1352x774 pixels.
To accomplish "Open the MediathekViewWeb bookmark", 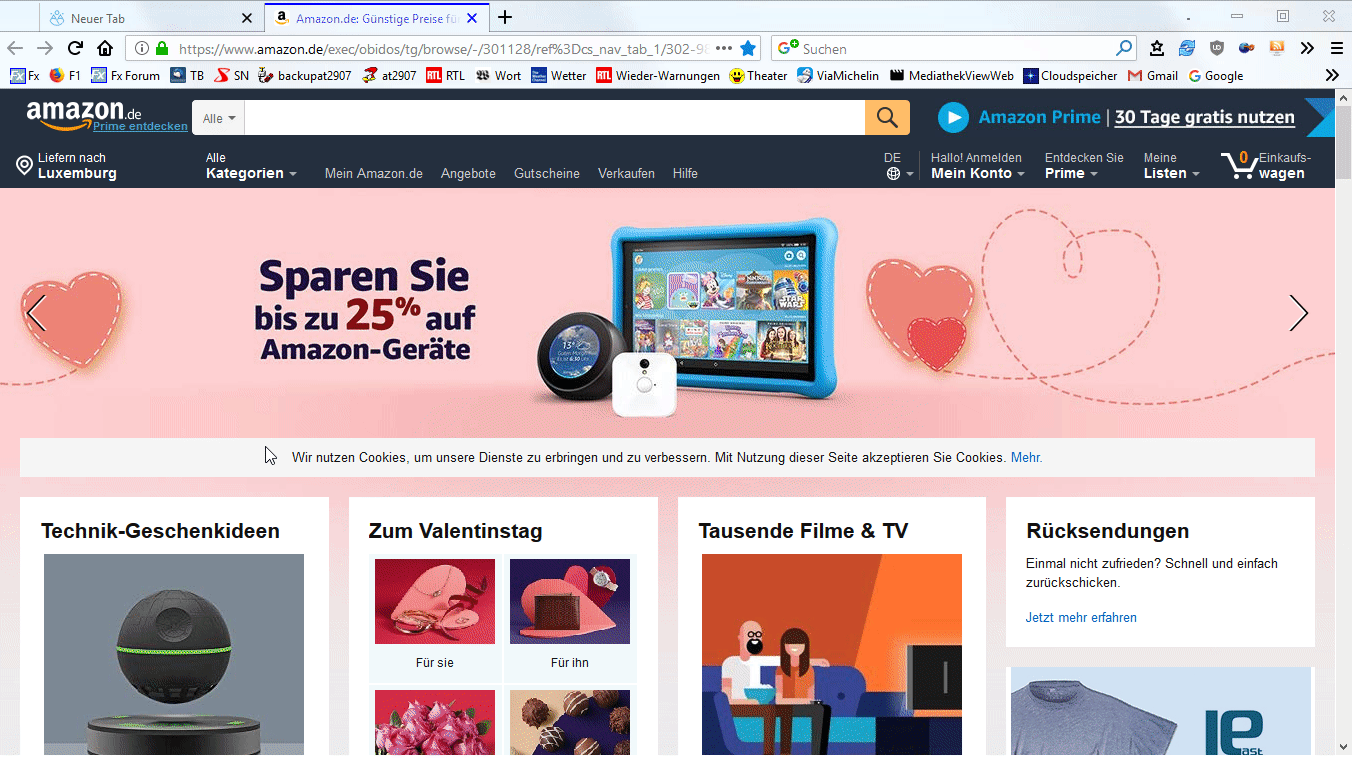I will coord(951,75).
